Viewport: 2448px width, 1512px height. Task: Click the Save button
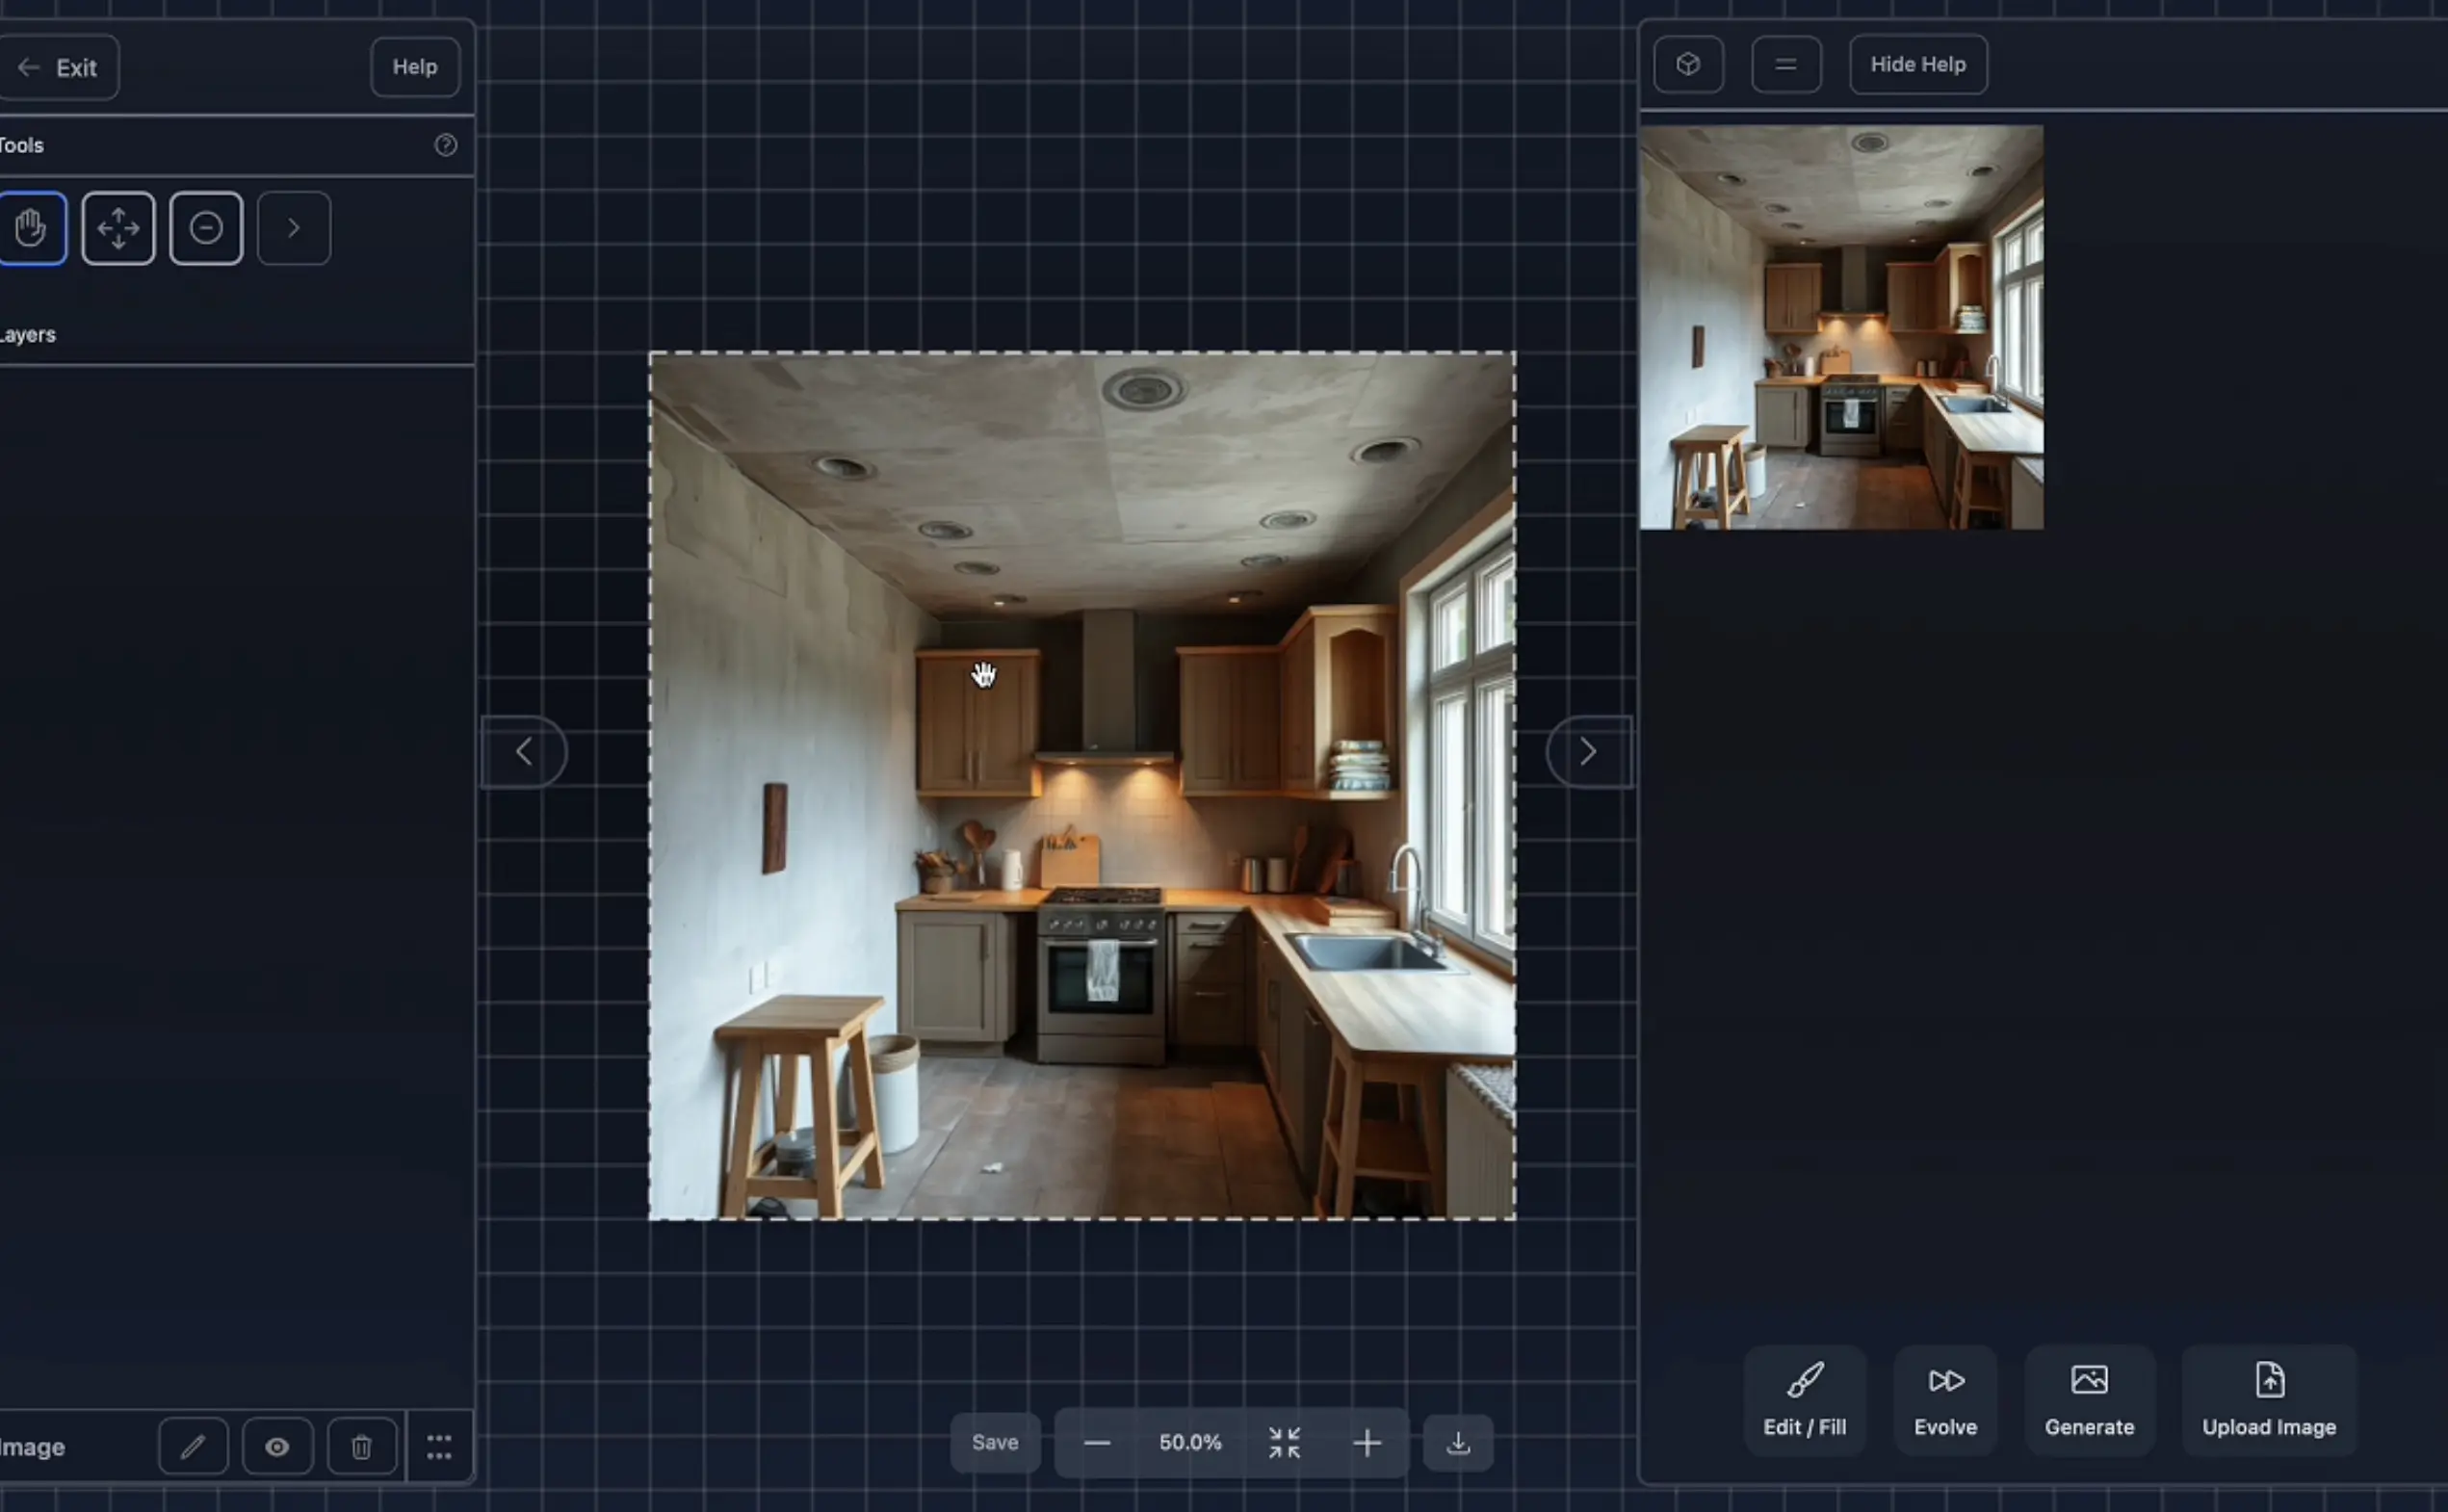point(995,1441)
